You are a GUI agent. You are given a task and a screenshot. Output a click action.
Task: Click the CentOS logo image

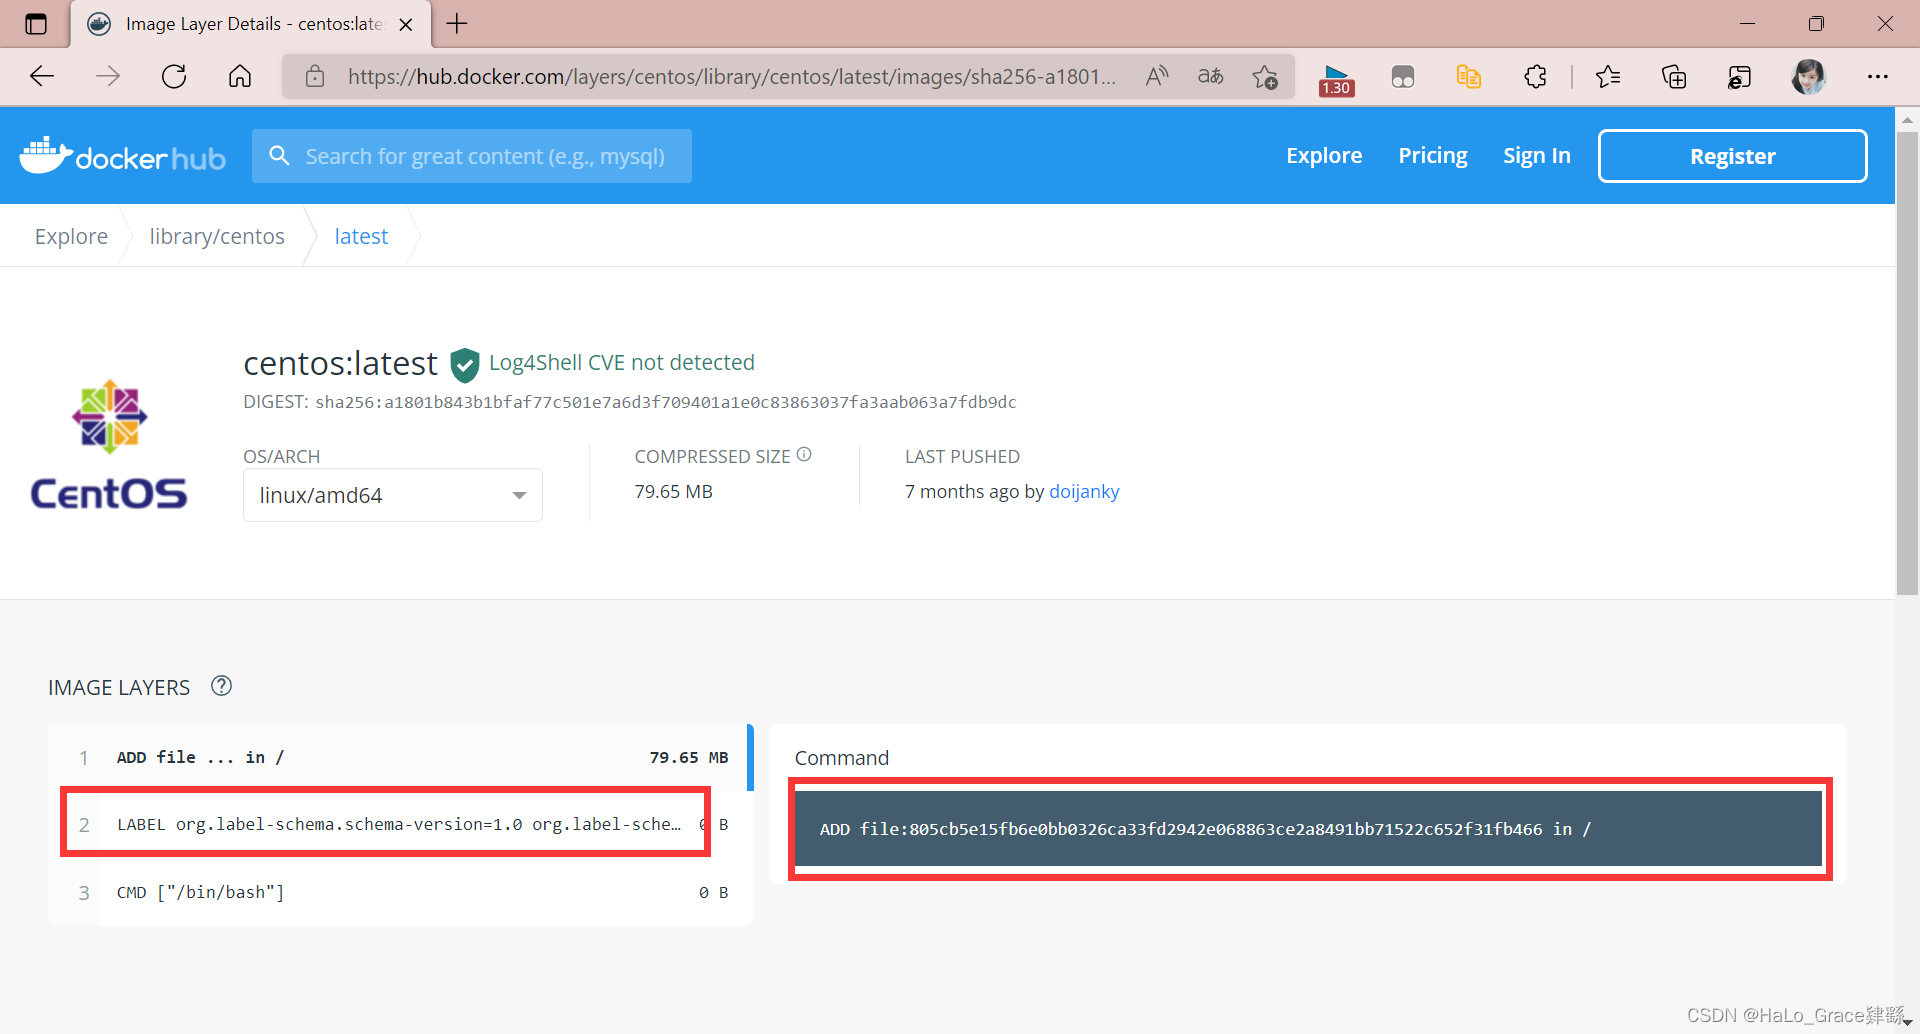click(109, 444)
